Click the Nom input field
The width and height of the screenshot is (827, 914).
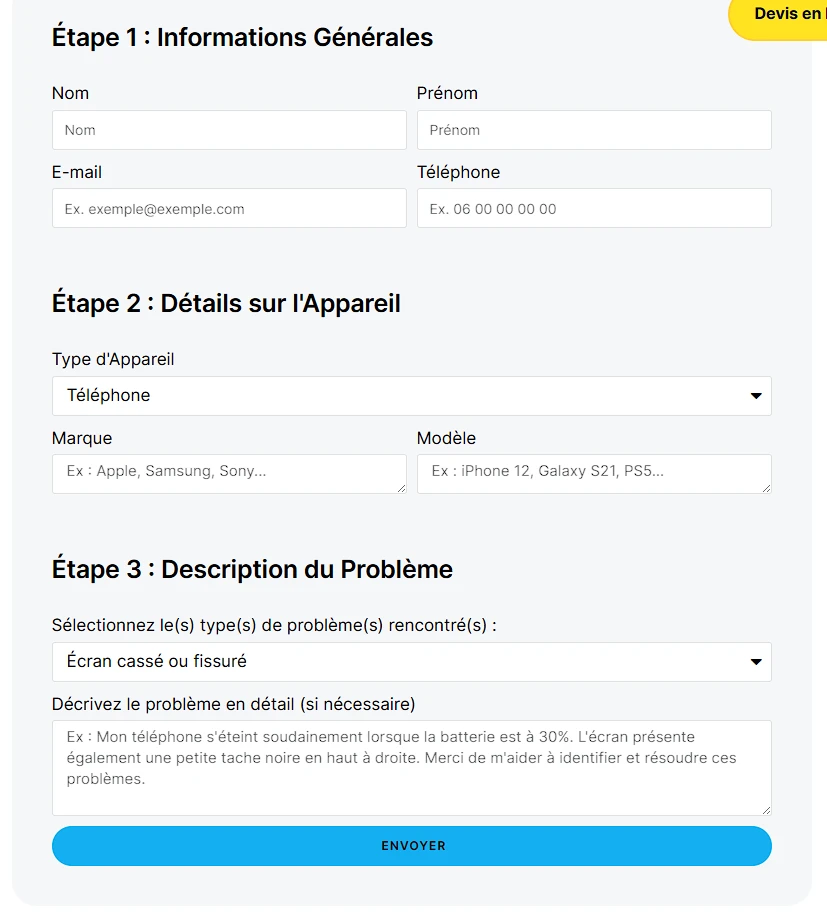[229, 130]
